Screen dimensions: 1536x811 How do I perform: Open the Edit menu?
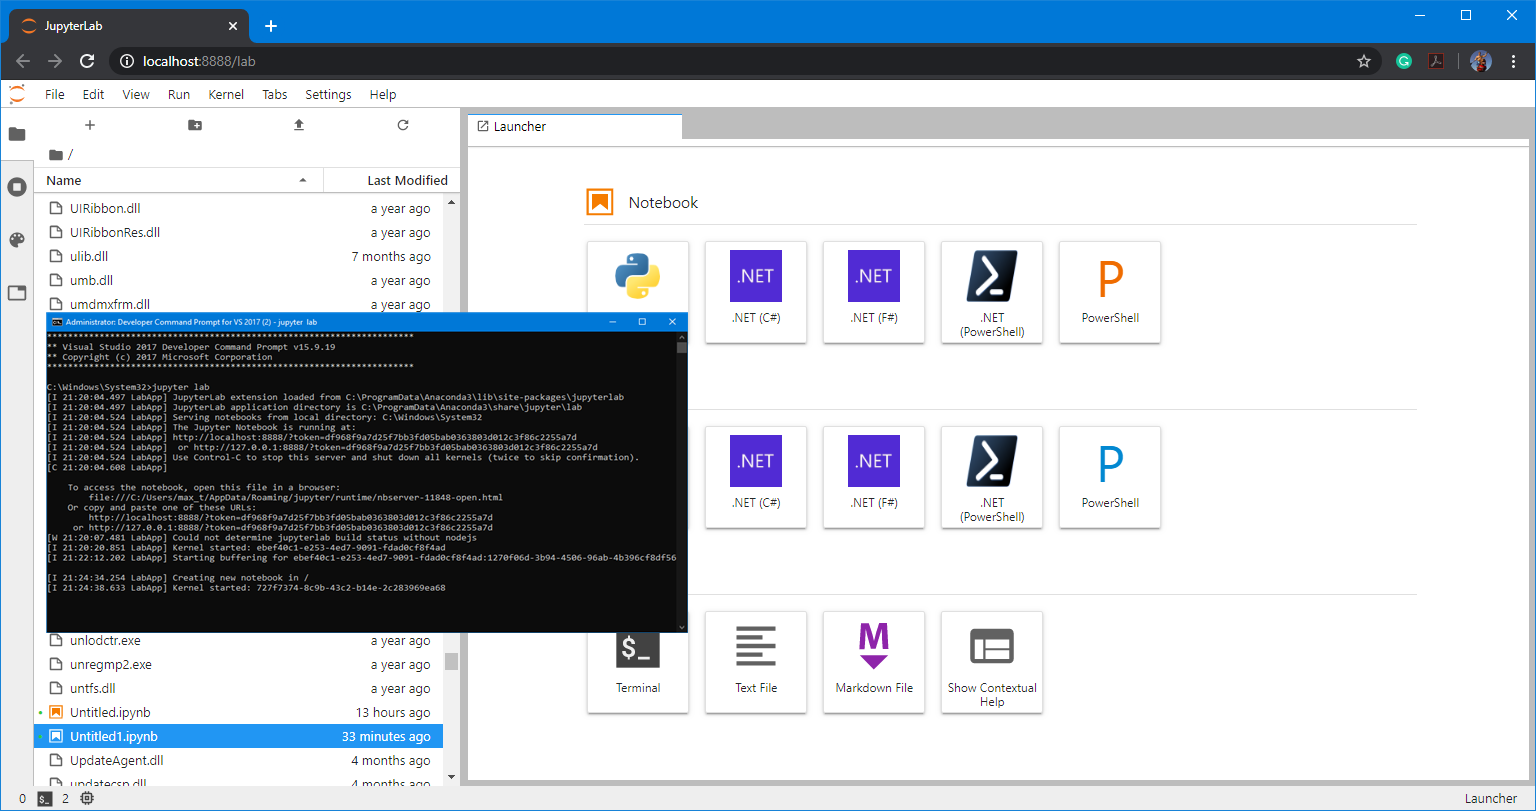coord(93,94)
